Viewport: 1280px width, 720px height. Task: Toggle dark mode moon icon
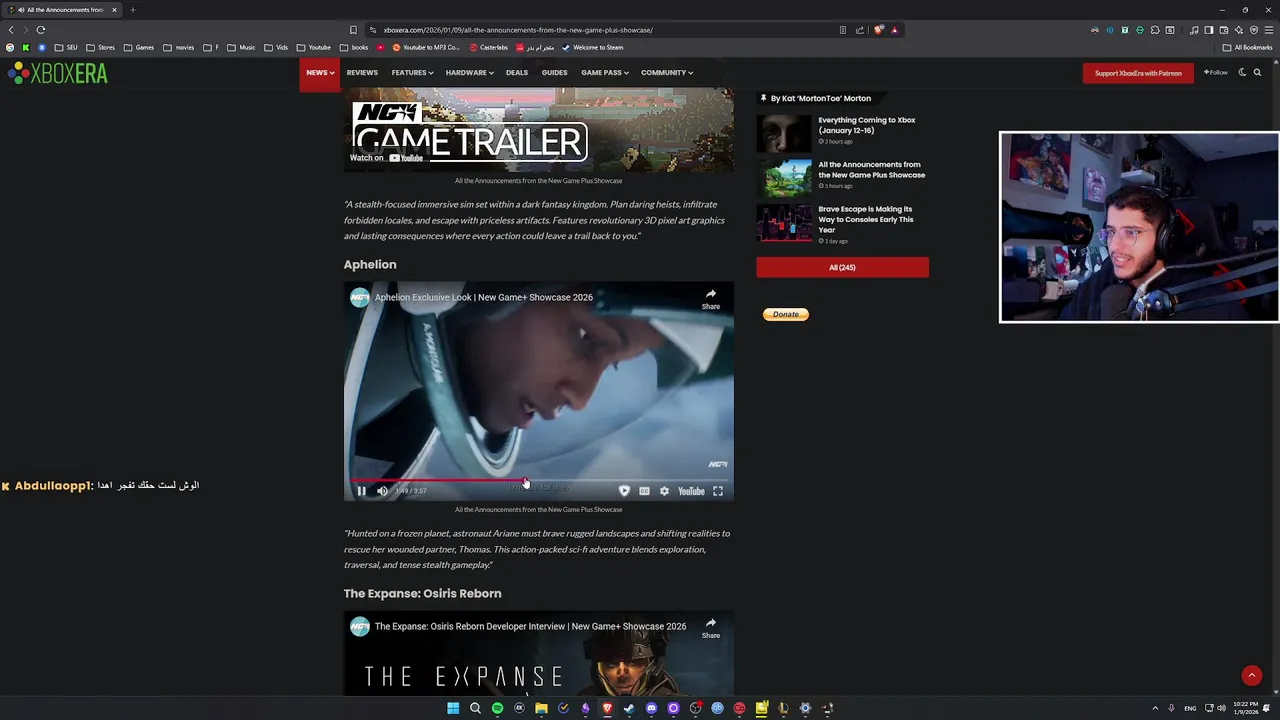[1242, 72]
